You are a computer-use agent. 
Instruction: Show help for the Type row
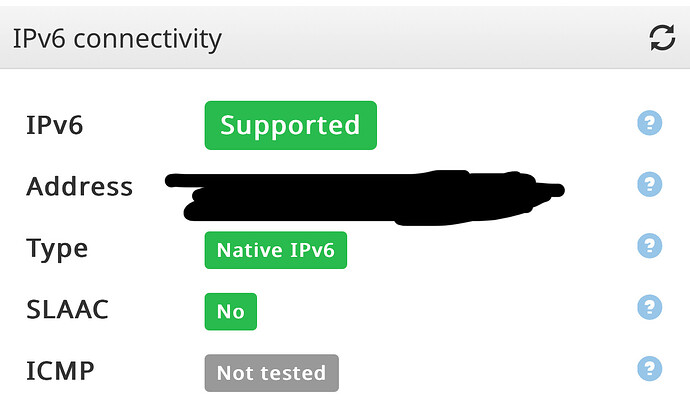pyautogui.click(x=650, y=245)
